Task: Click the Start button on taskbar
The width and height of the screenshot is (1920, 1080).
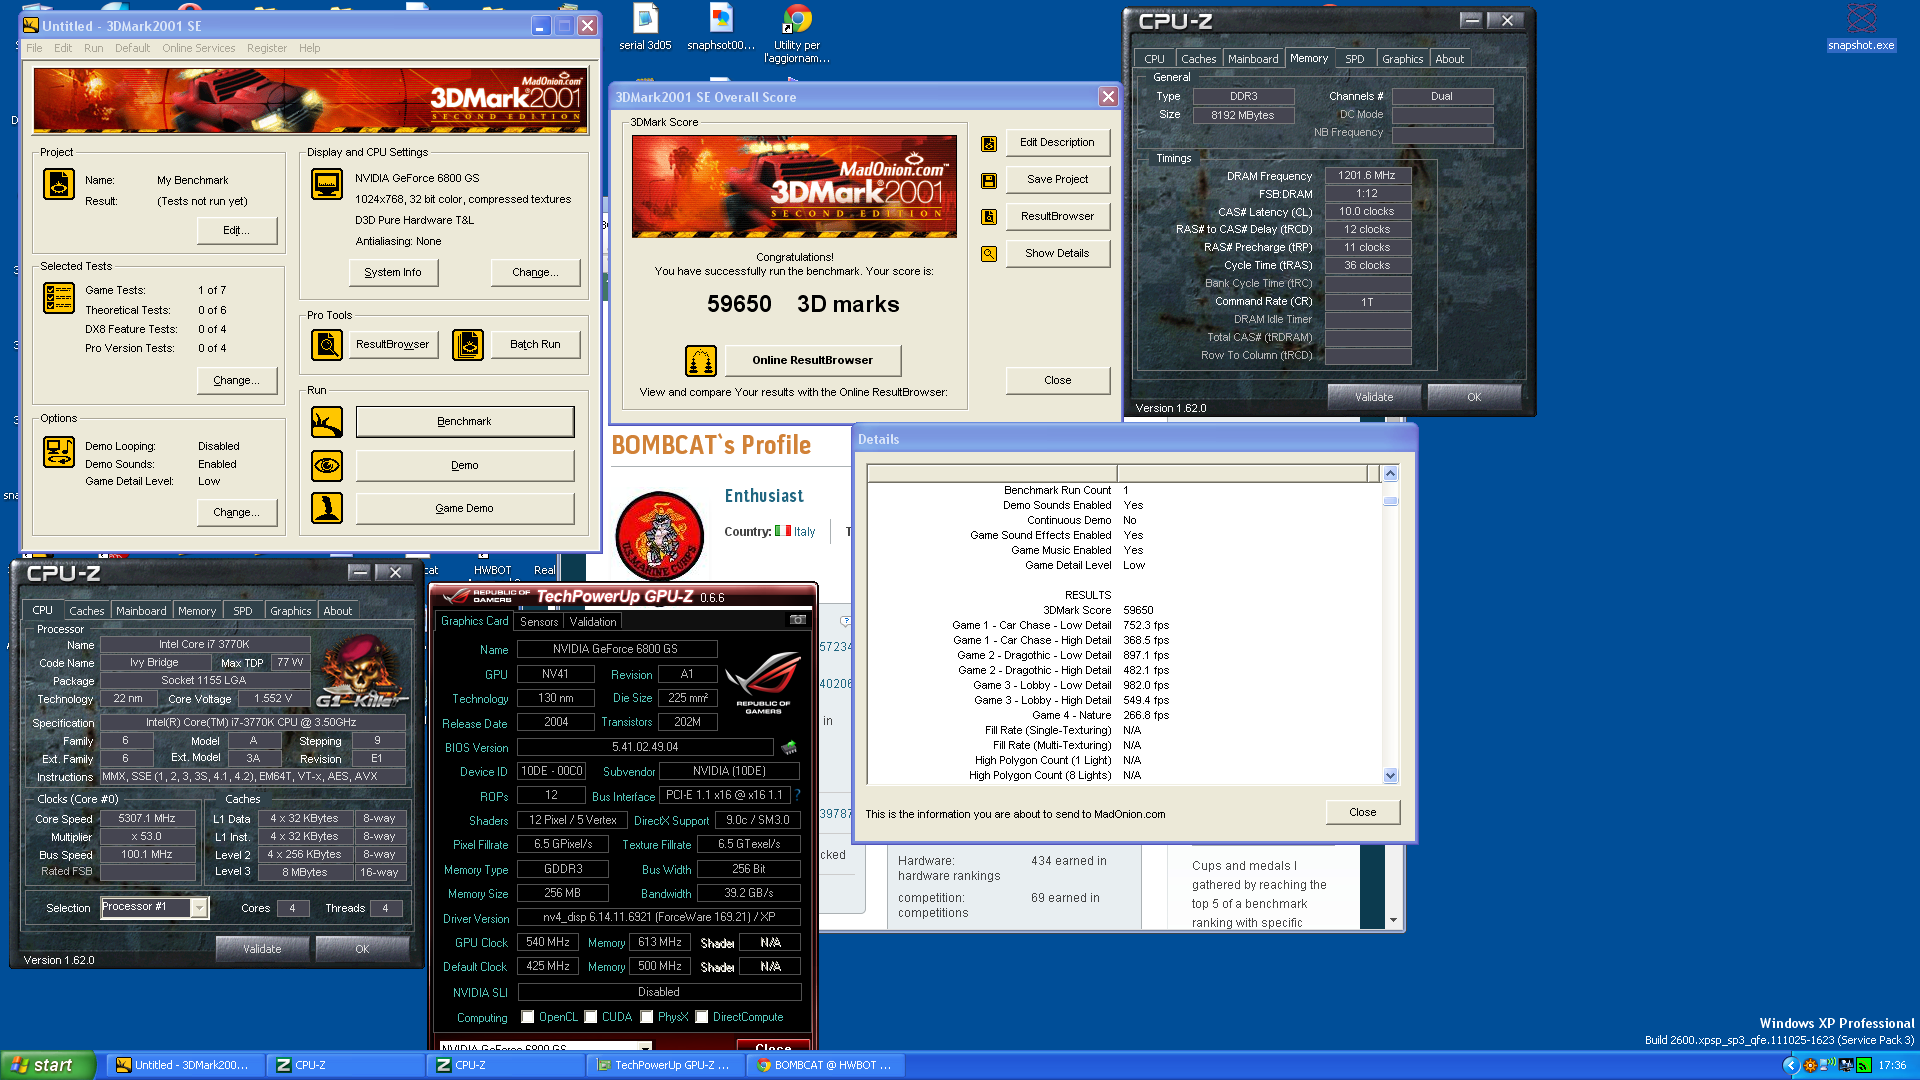Action: pyautogui.click(x=48, y=1065)
